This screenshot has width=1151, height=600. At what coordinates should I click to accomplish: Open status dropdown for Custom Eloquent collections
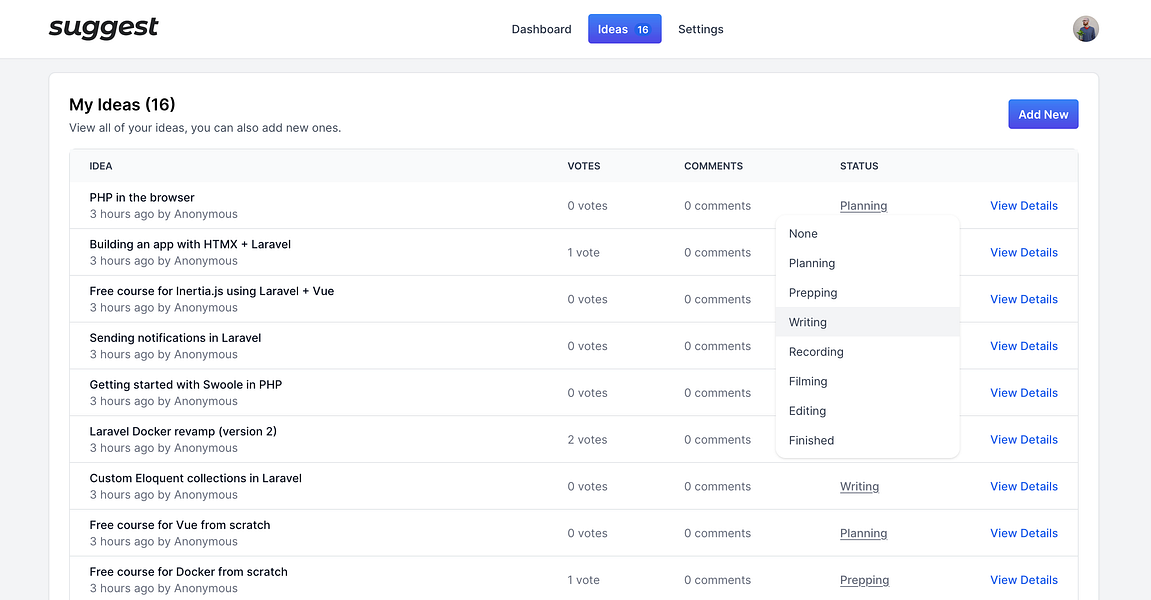859,487
